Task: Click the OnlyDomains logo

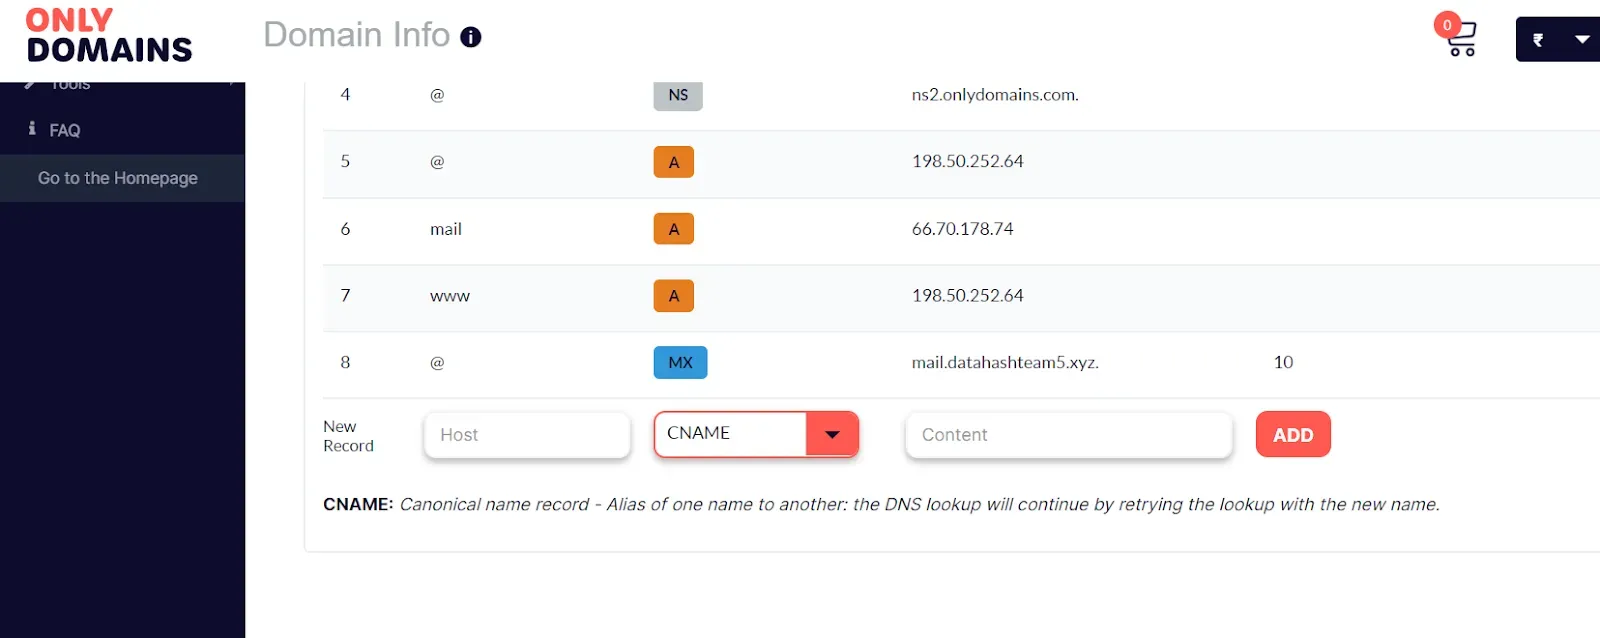Action: (109, 36)
